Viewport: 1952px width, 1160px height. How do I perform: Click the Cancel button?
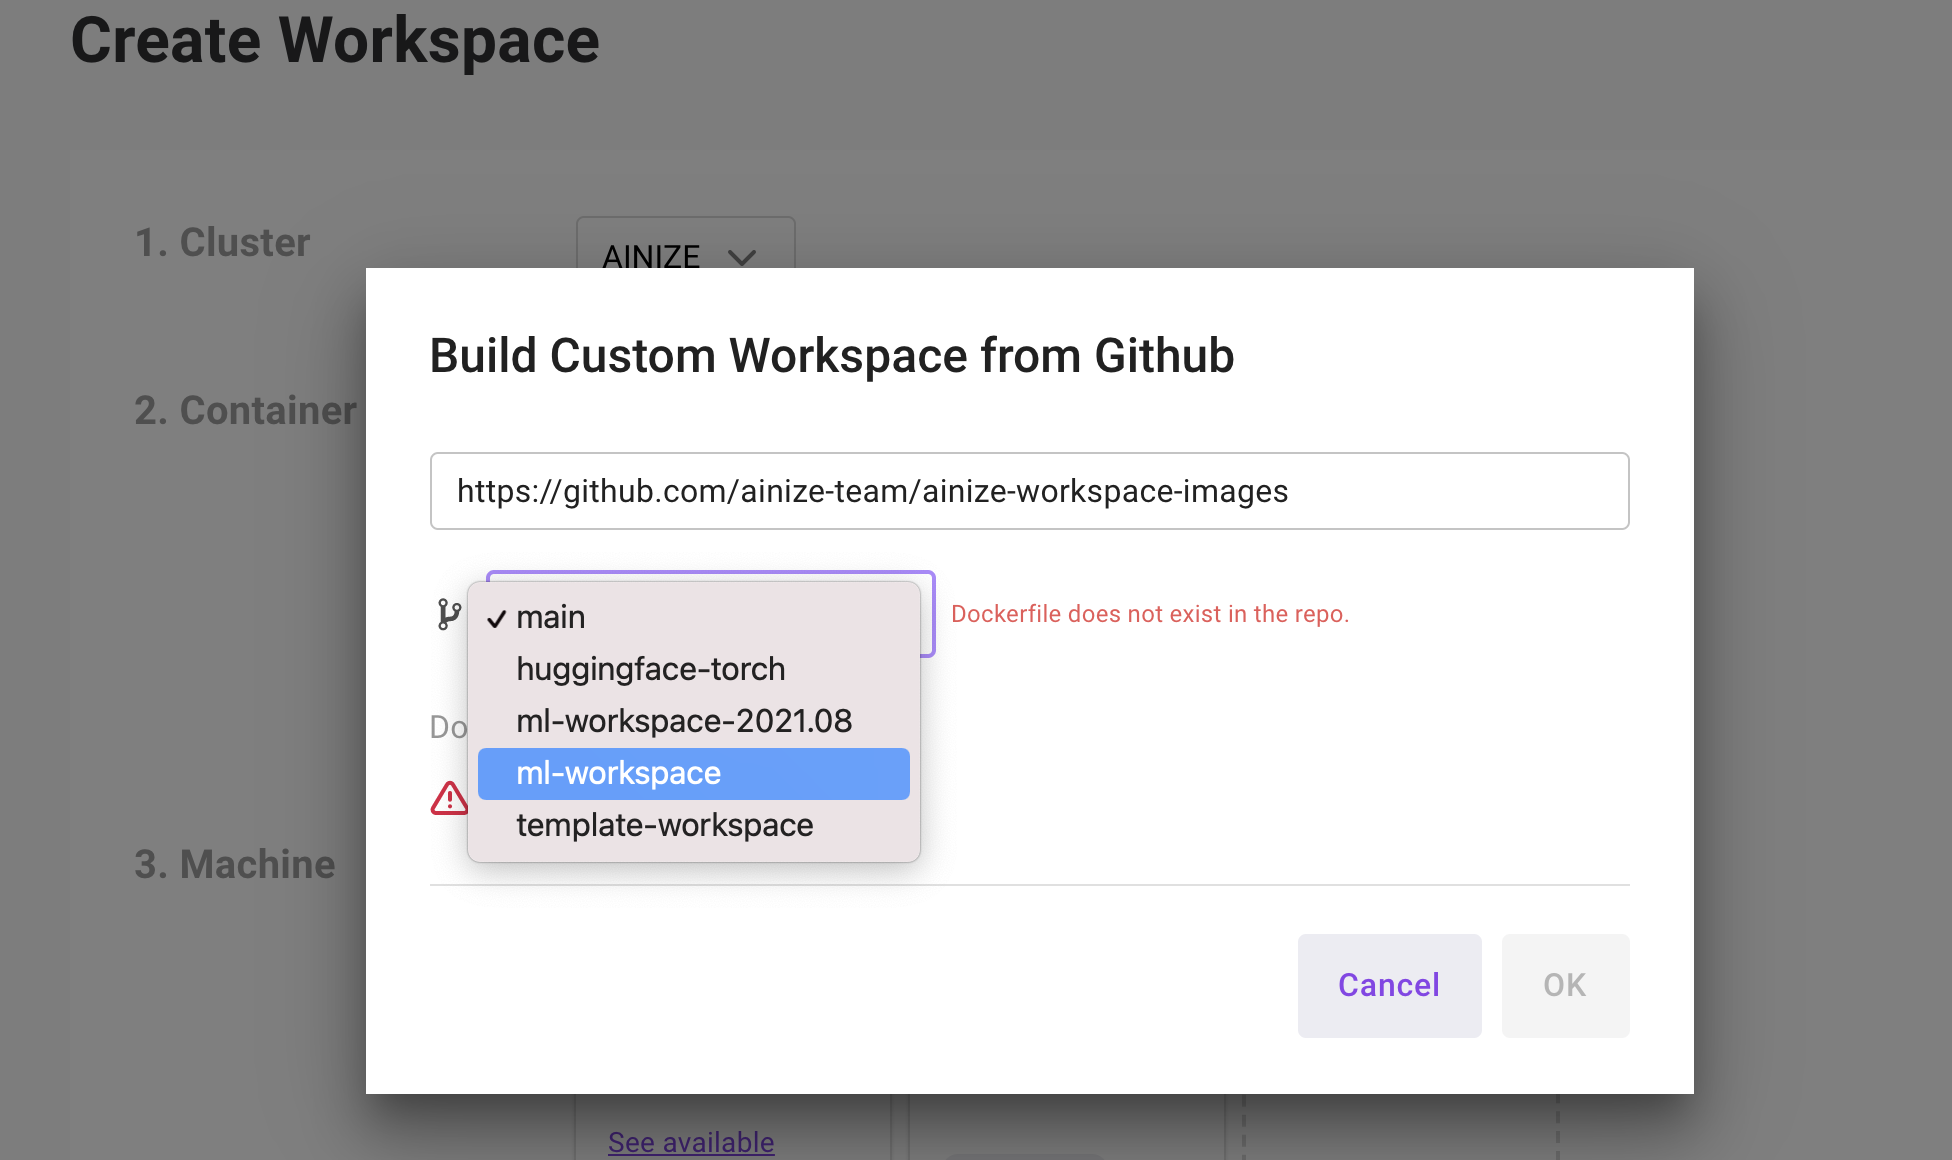tap(1388, 985)
